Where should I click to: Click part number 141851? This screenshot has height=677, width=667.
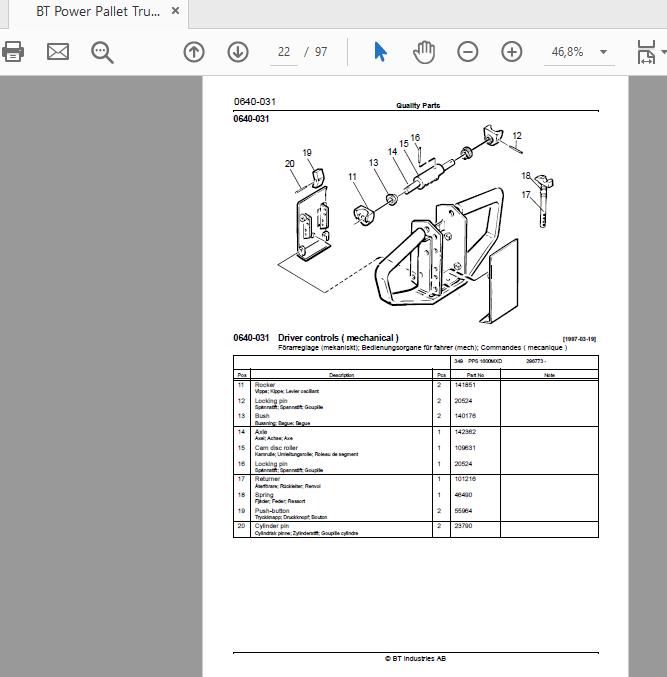(x=465, y=385)
